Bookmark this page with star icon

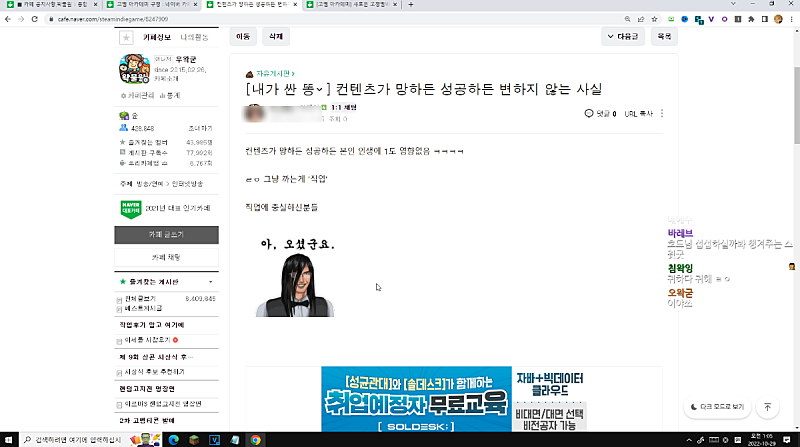pyautogui.click(x=654, y=19)
